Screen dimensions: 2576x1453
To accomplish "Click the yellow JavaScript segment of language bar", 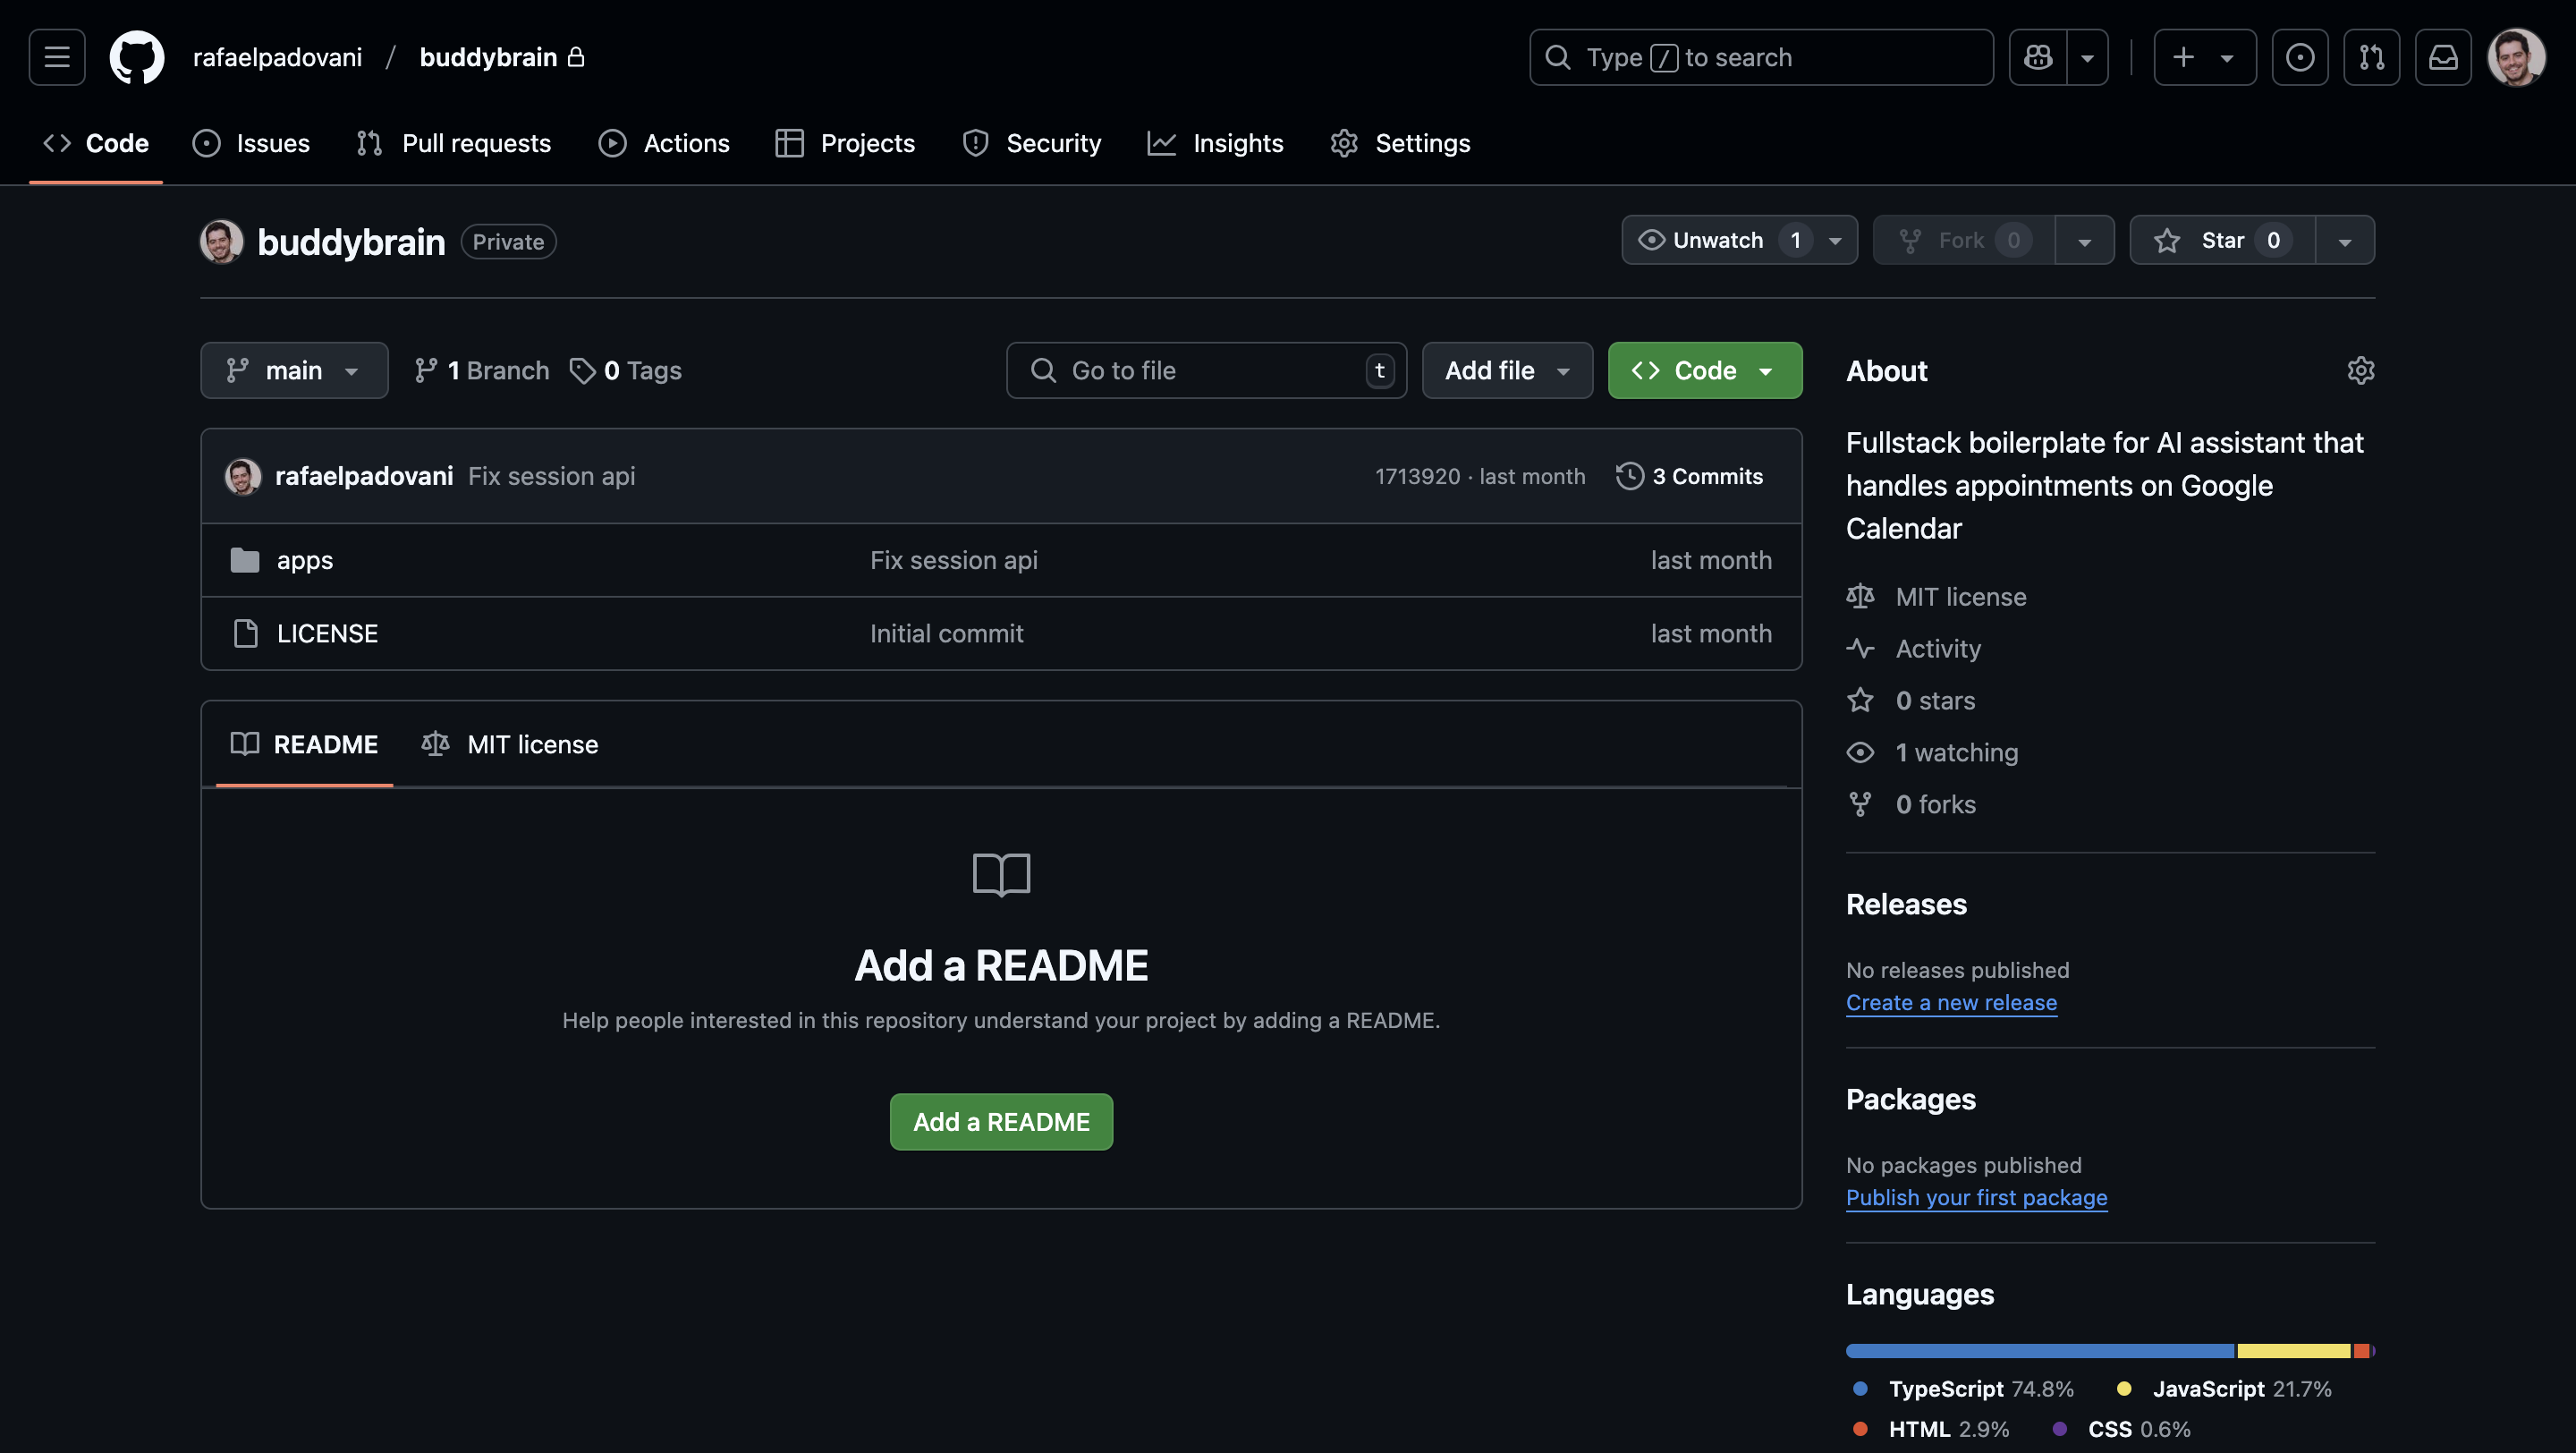I will click(2293, 1350).
